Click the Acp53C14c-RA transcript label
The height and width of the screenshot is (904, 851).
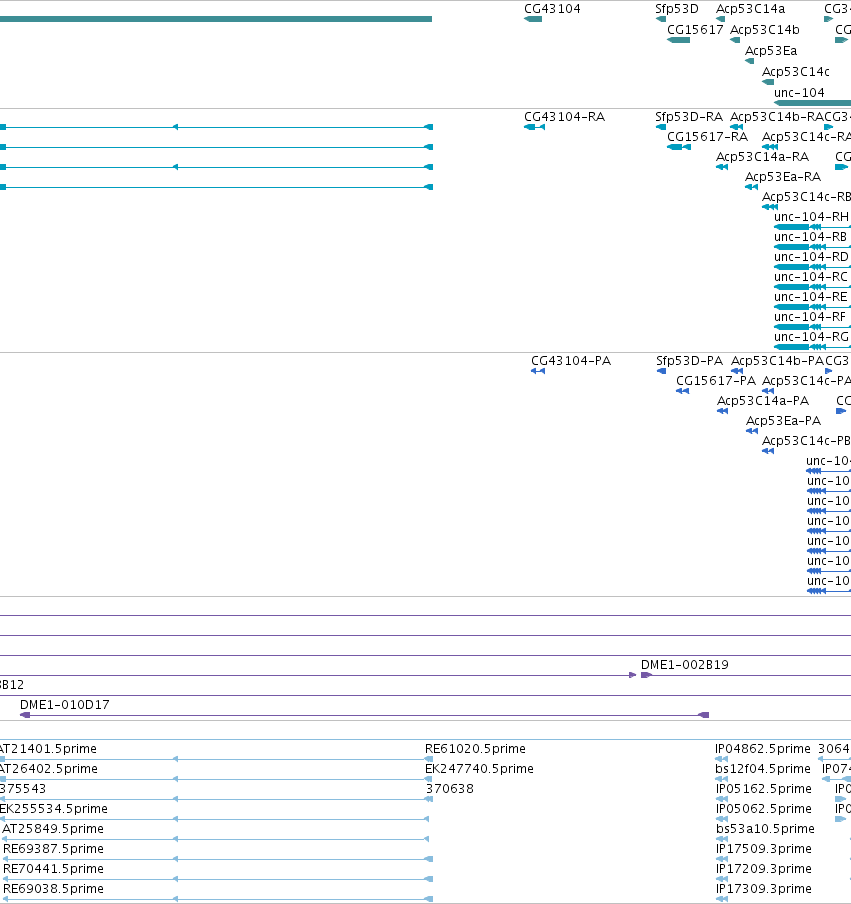(806, 137)
